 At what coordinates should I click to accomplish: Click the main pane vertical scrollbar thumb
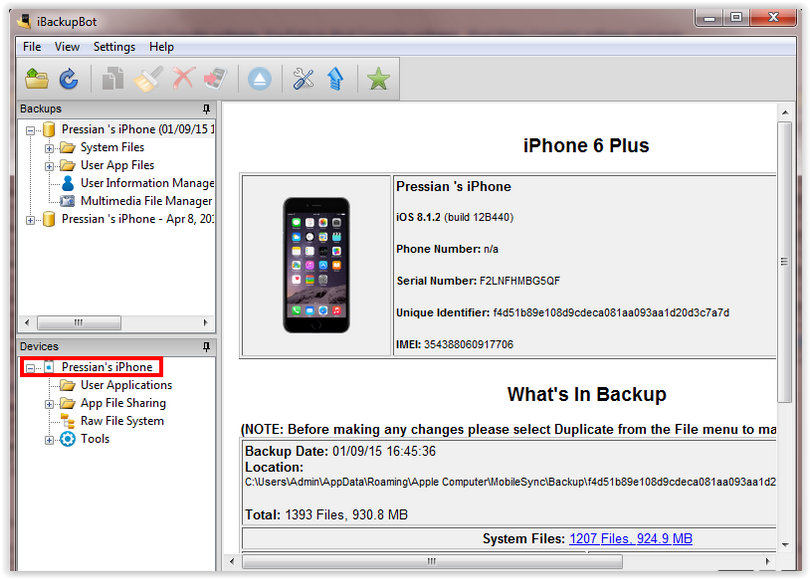(x=785, y=262)
